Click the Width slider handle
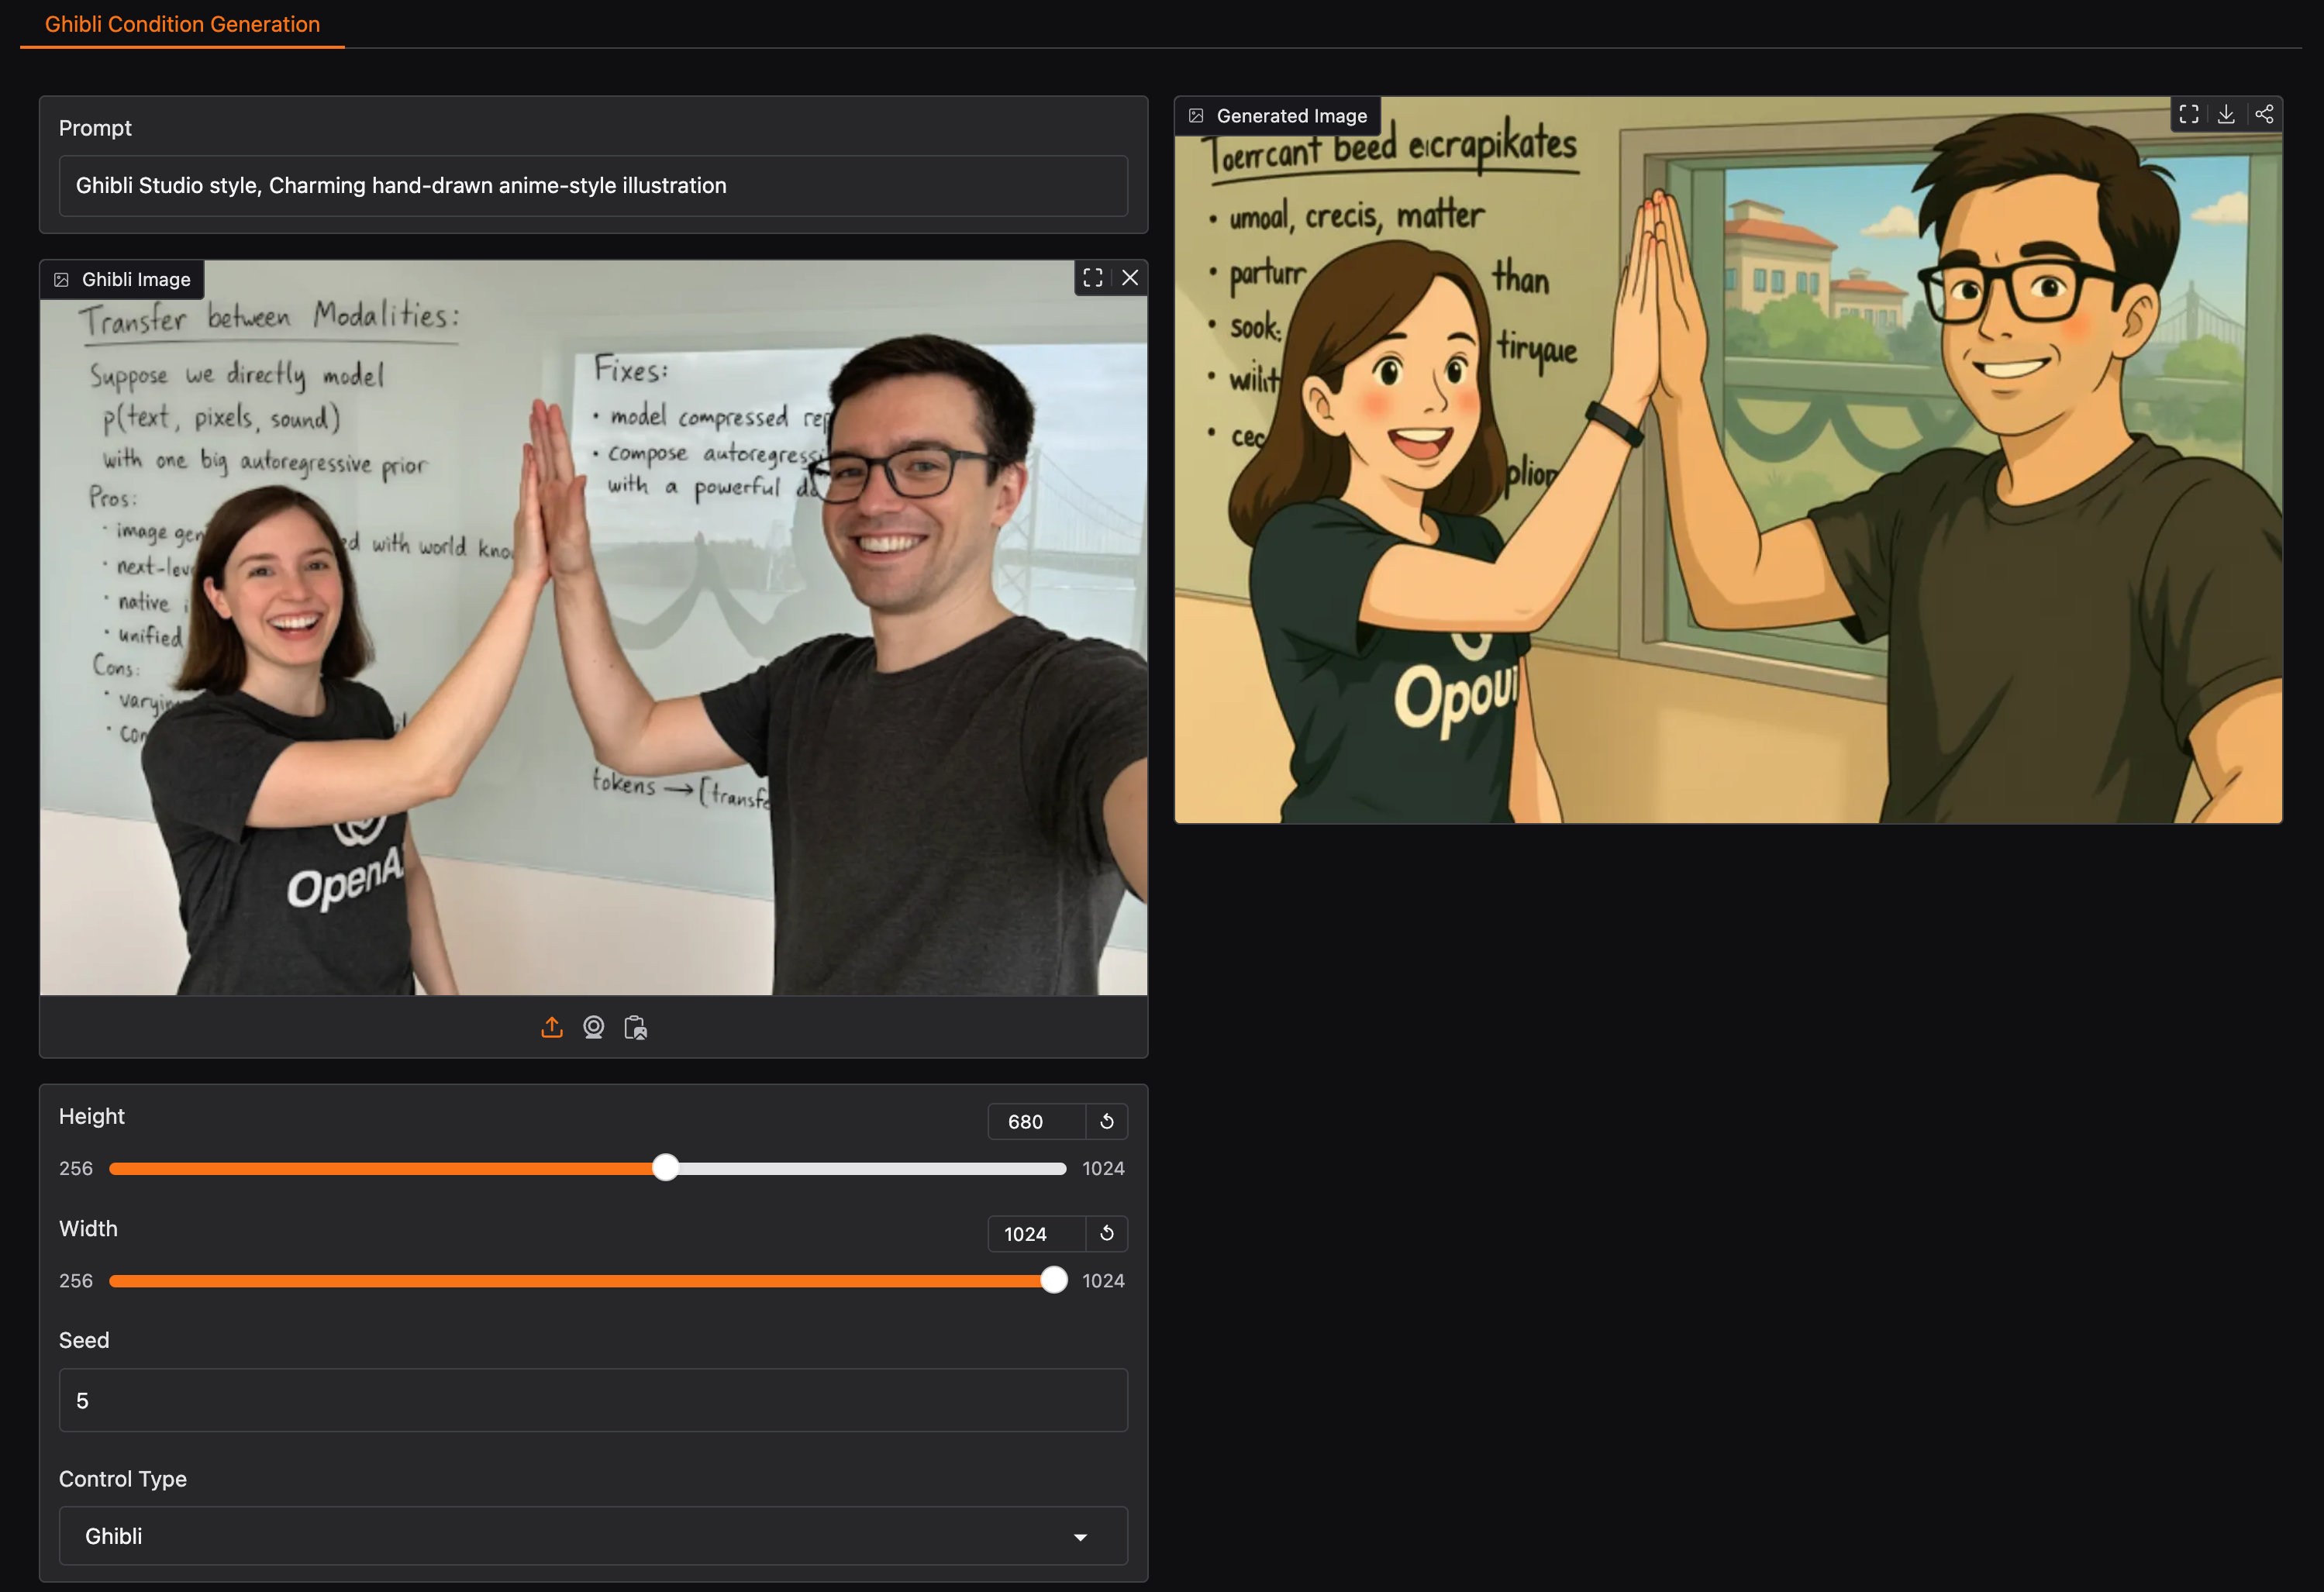 click(x=1053, y=1280)
